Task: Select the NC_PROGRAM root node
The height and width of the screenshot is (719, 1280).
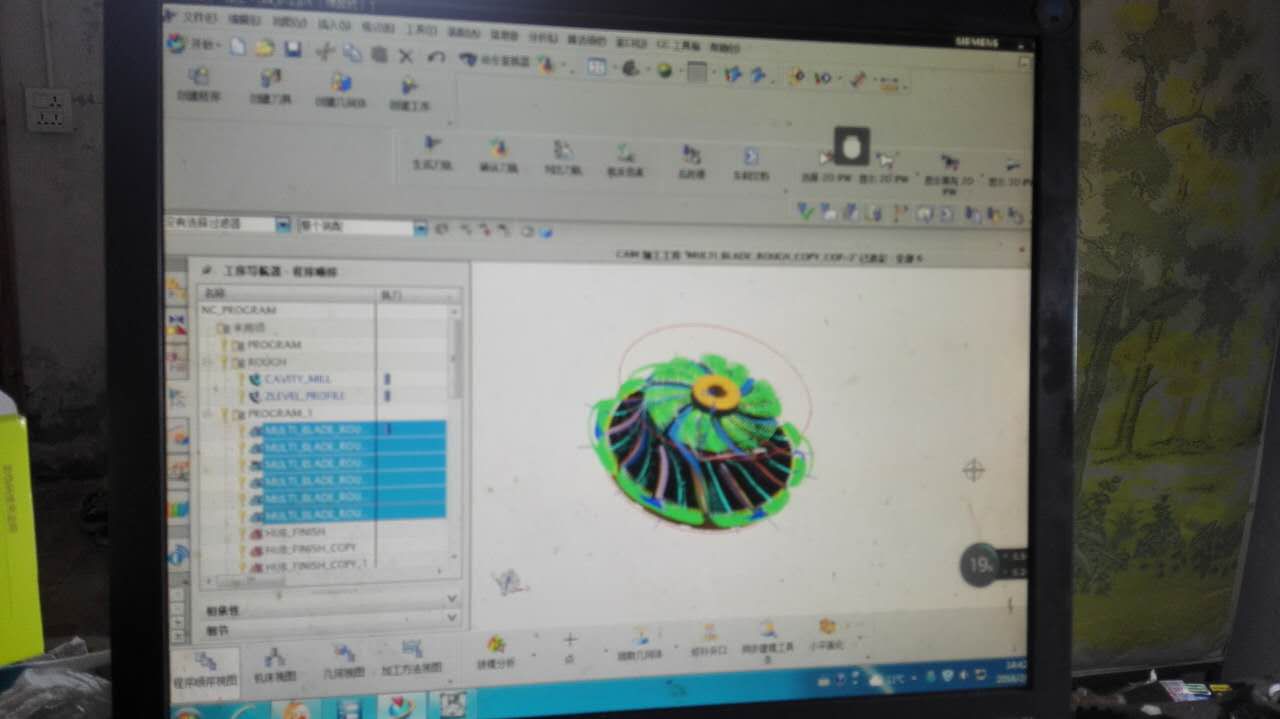Action: [x=238, y=310]
